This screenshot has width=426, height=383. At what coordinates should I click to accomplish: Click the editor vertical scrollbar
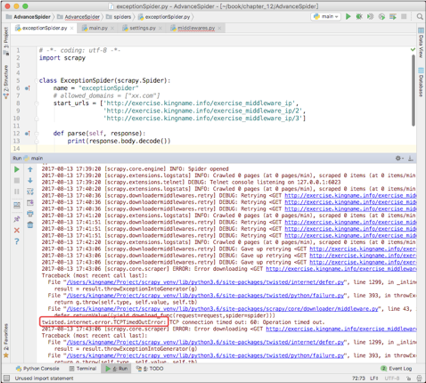click(x=413, y=90)
